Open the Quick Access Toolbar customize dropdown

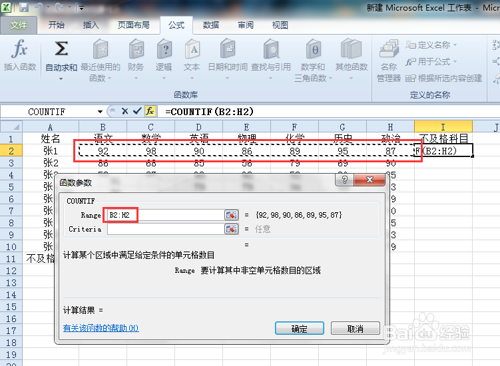click(x=81, y=8)
